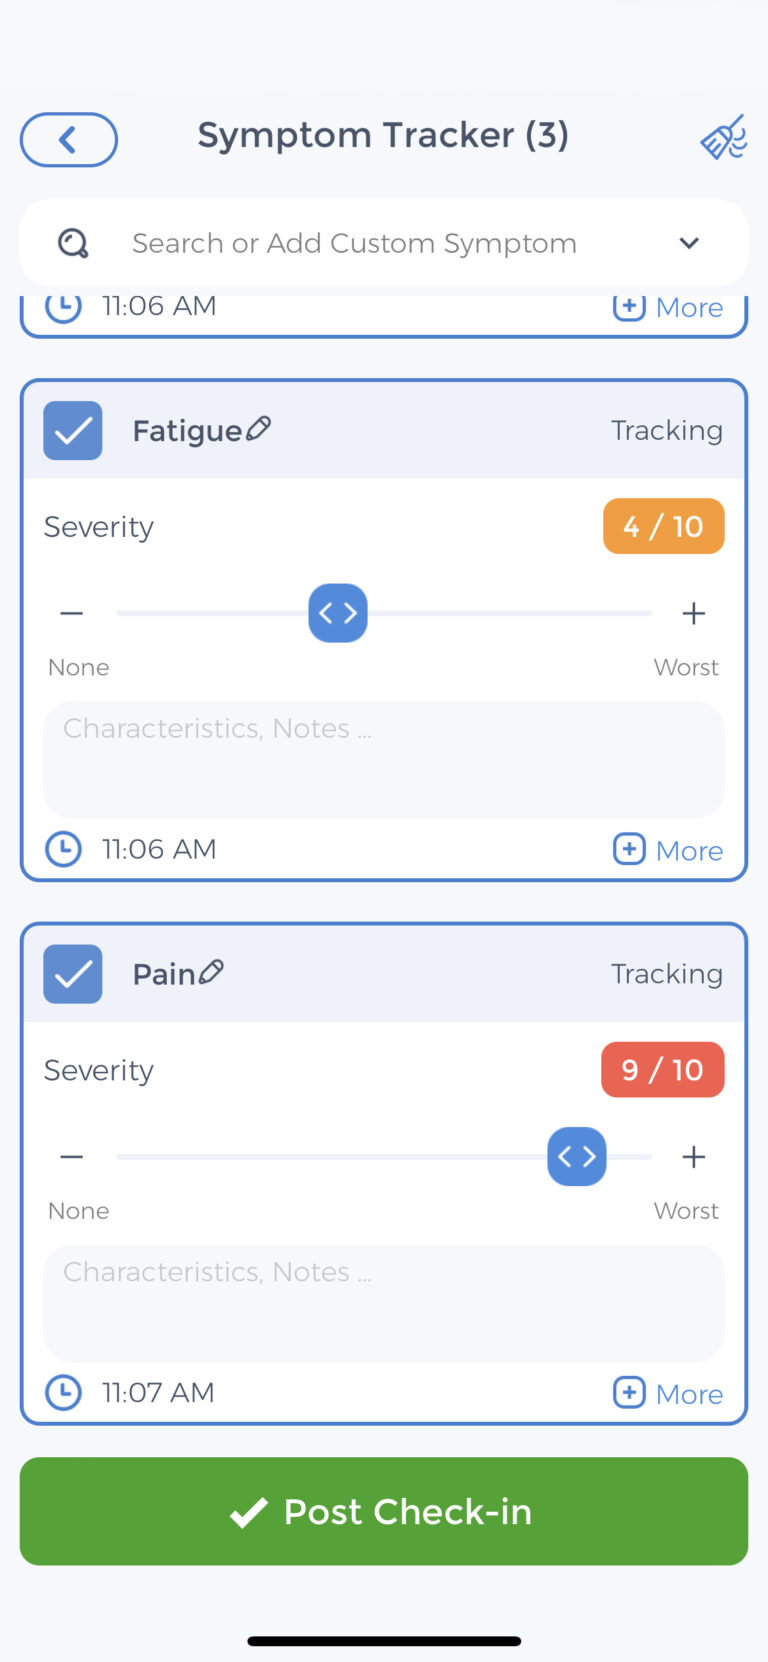Screen dimensions: 768x1662
Task: Click the Fatigue severity slider handle
Action: (x=338, y=613)
